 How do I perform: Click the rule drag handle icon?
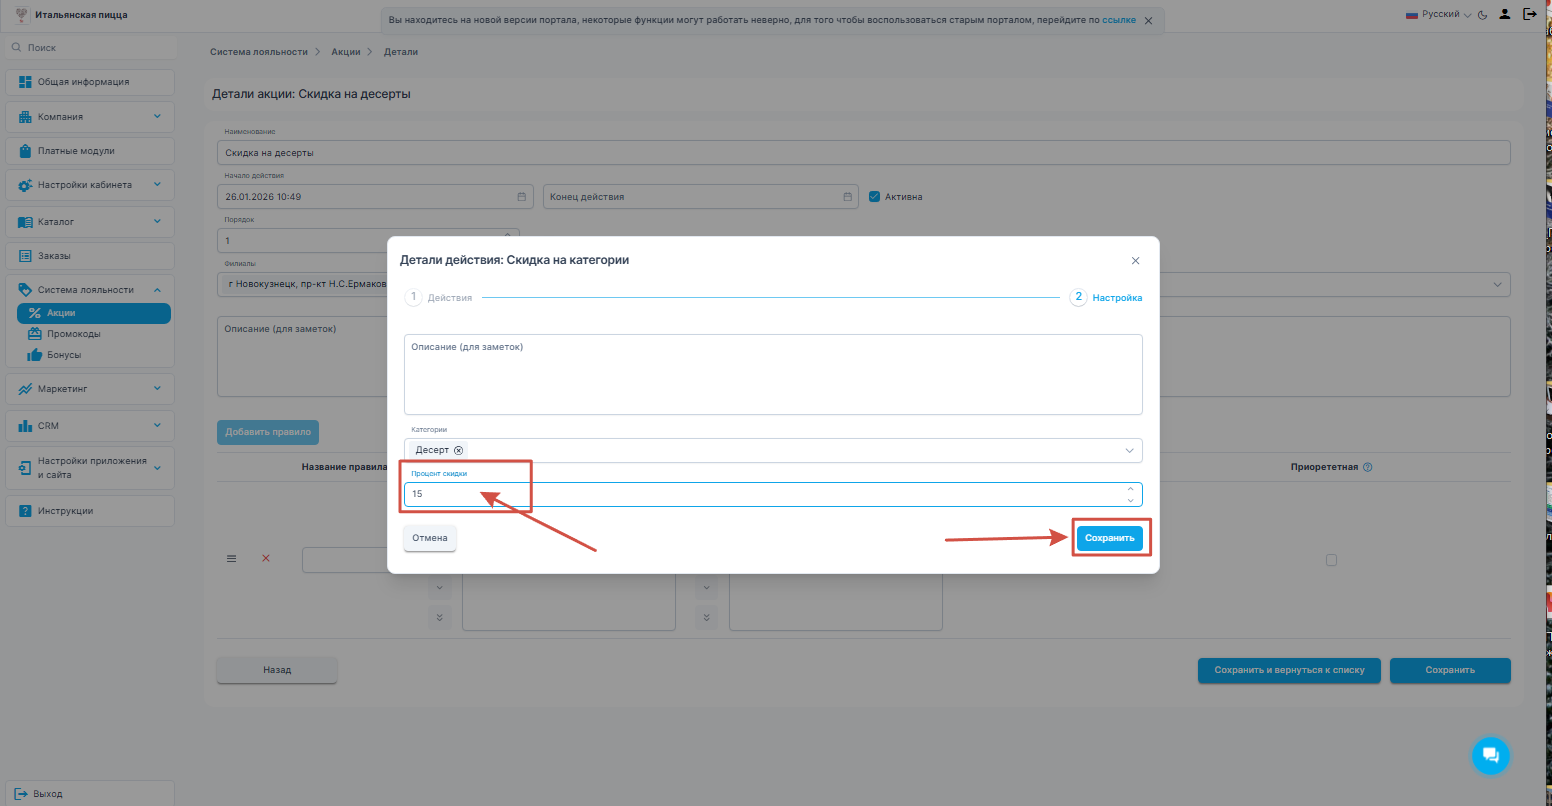point(232,559)
